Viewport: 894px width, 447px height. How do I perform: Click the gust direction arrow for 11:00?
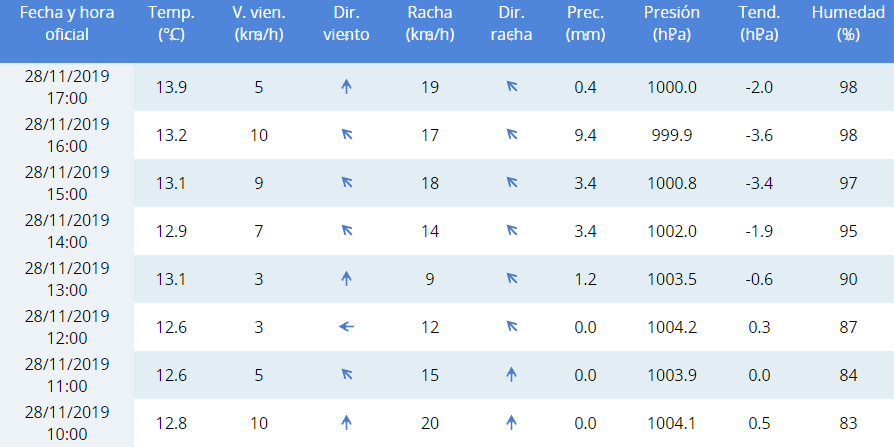tap(512, 374)
